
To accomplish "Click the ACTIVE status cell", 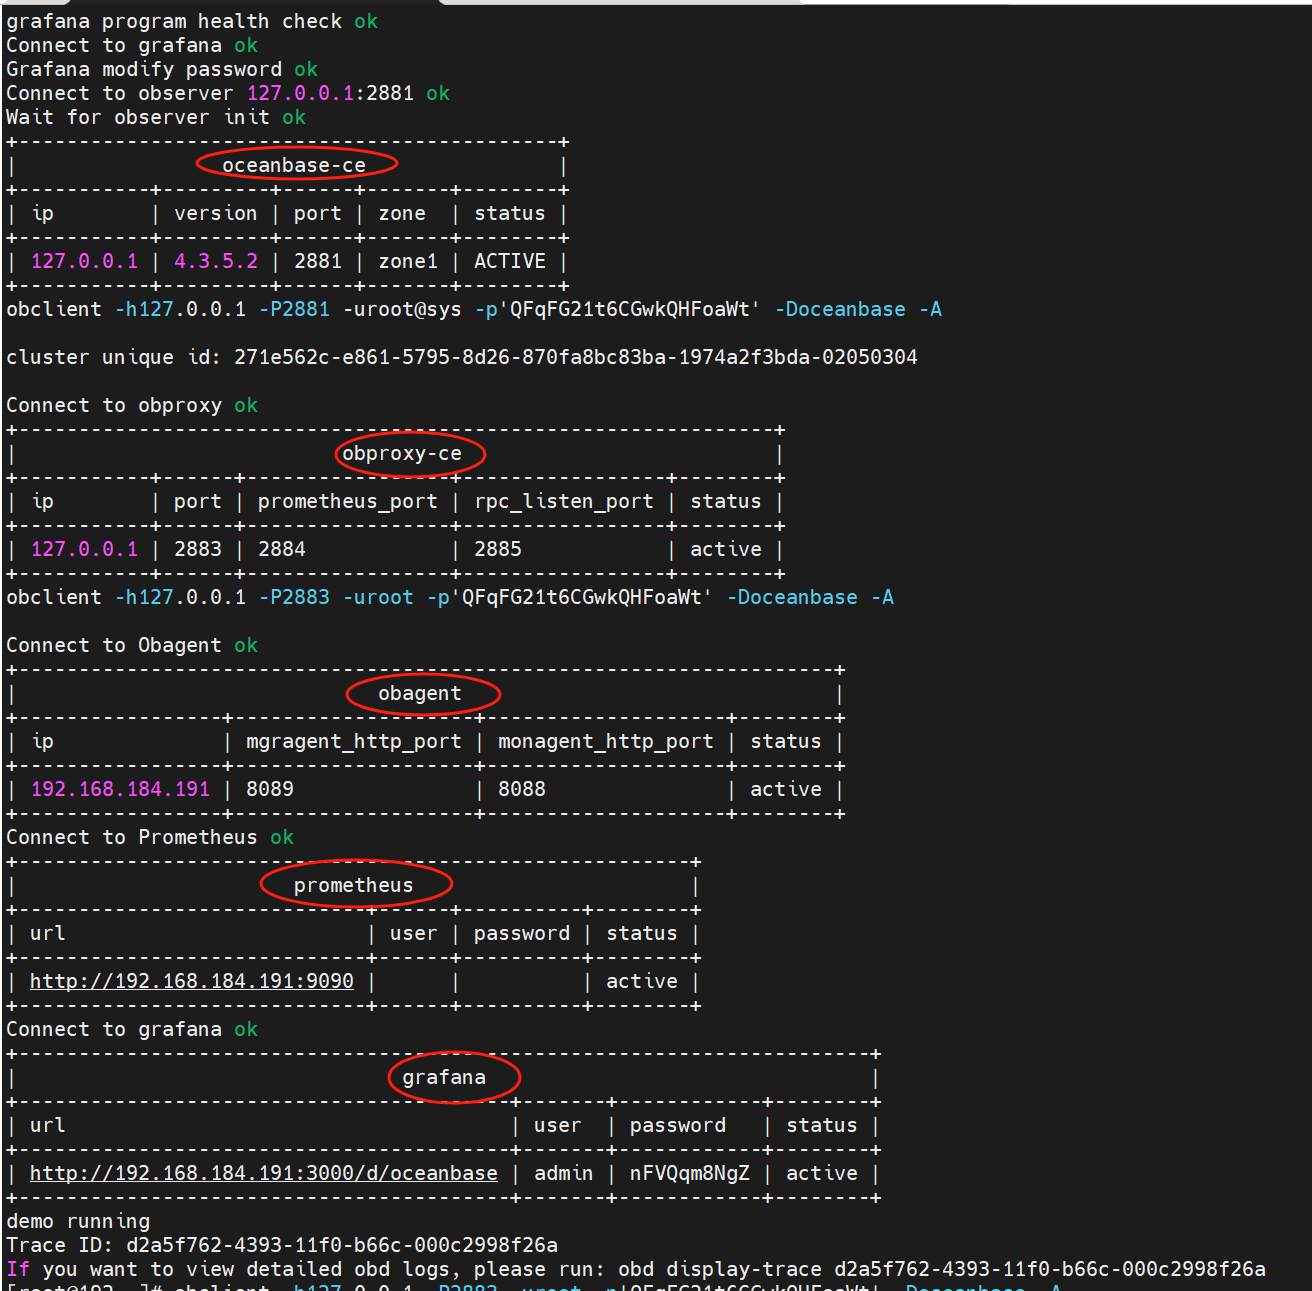I will (510, 261).
